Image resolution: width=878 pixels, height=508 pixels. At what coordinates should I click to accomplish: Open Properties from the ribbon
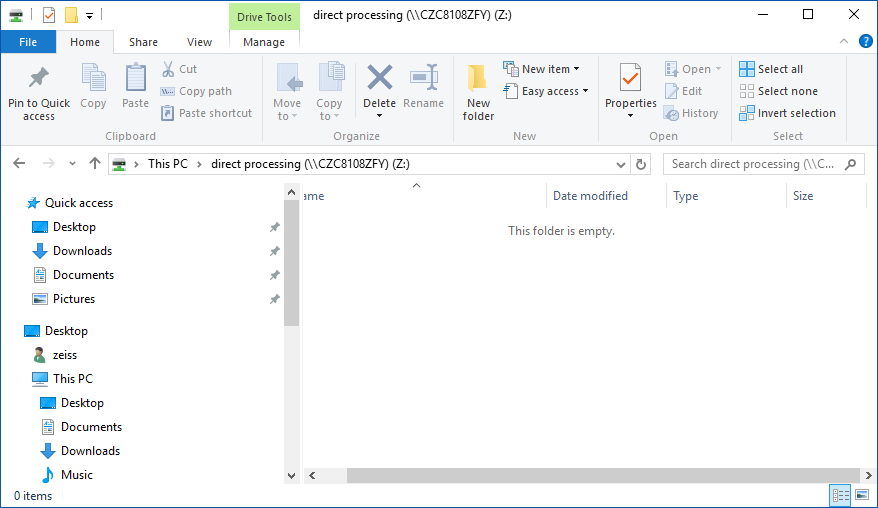[x=630, y=78]
